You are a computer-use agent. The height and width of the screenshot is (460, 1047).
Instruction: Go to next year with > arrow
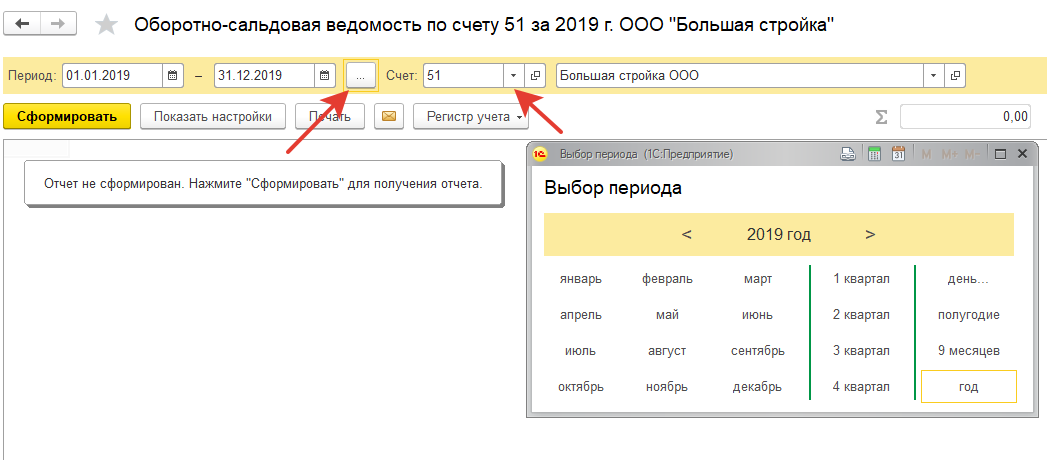pyautogui.click(x=870, y=234)
